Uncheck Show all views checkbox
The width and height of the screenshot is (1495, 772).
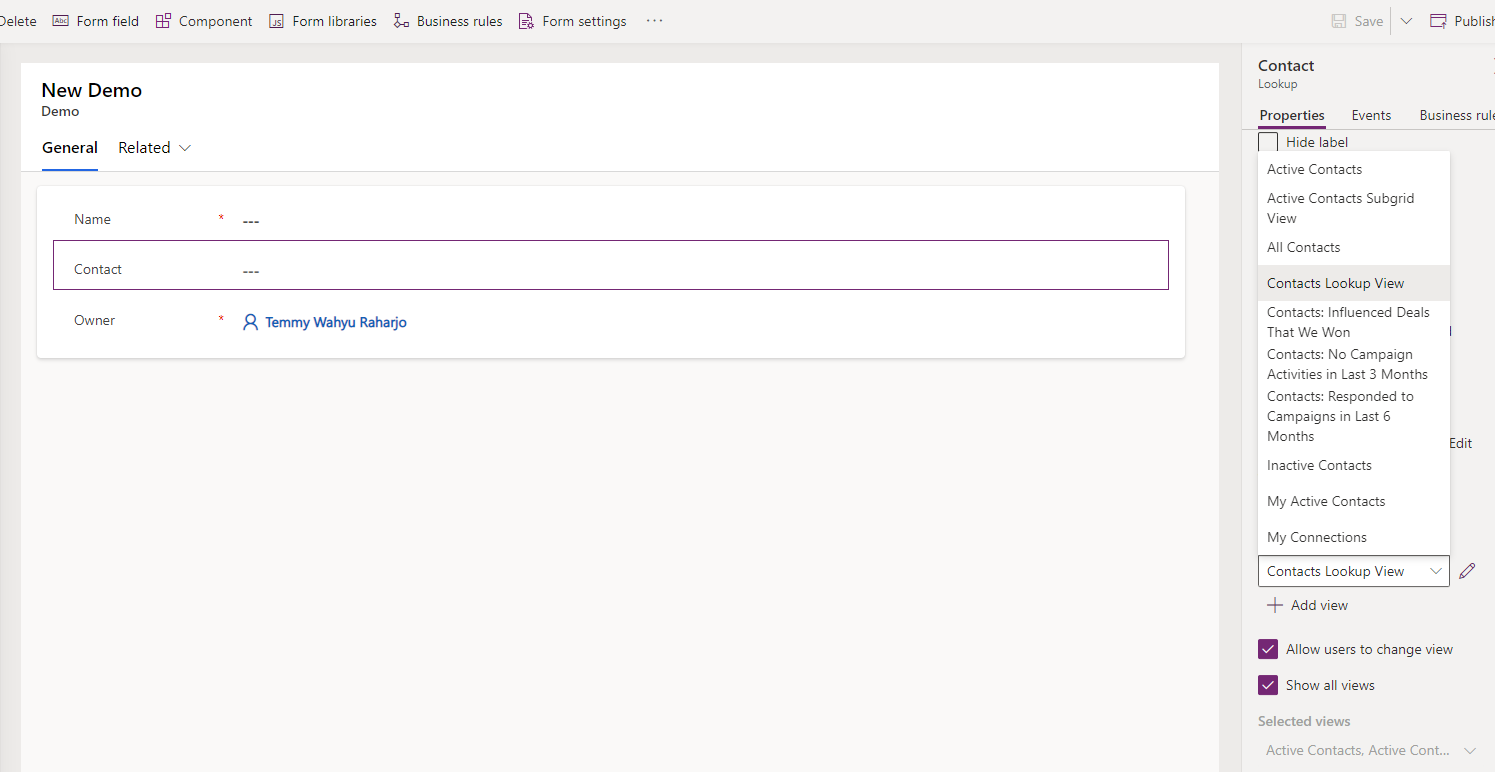(1268, 685)
